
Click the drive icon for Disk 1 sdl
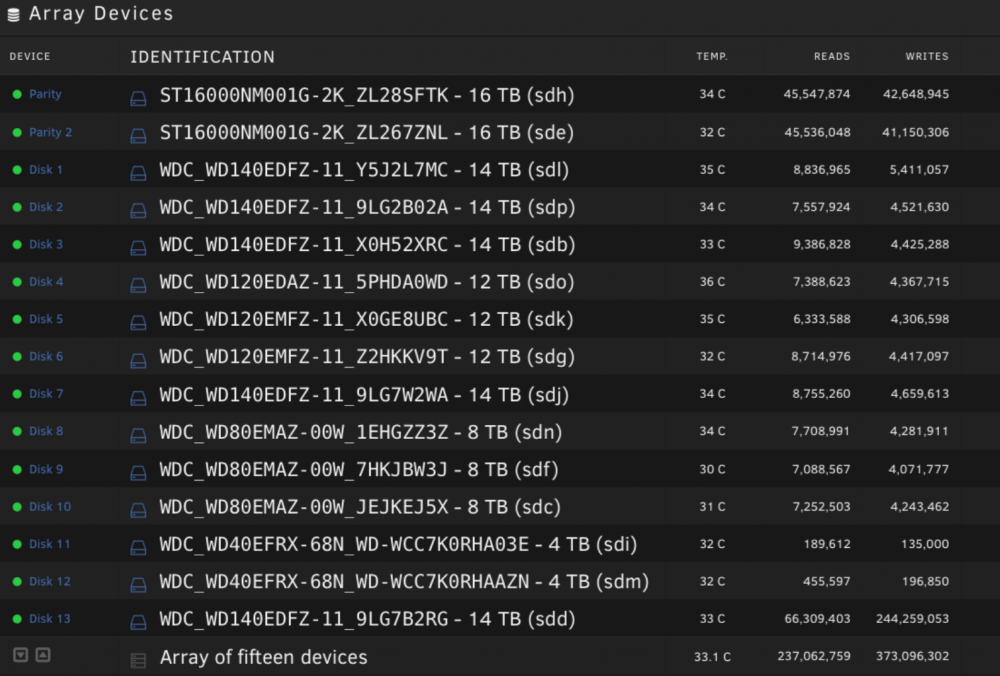(x=138, y=173)
